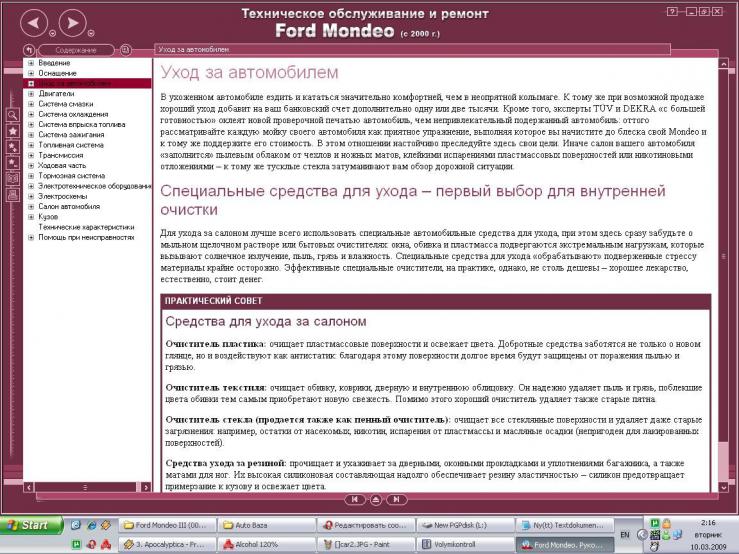Viewport: 739px width, 554px height.
Task: Click the scroll-down arrow of the article pane
Action: [723, 487]
